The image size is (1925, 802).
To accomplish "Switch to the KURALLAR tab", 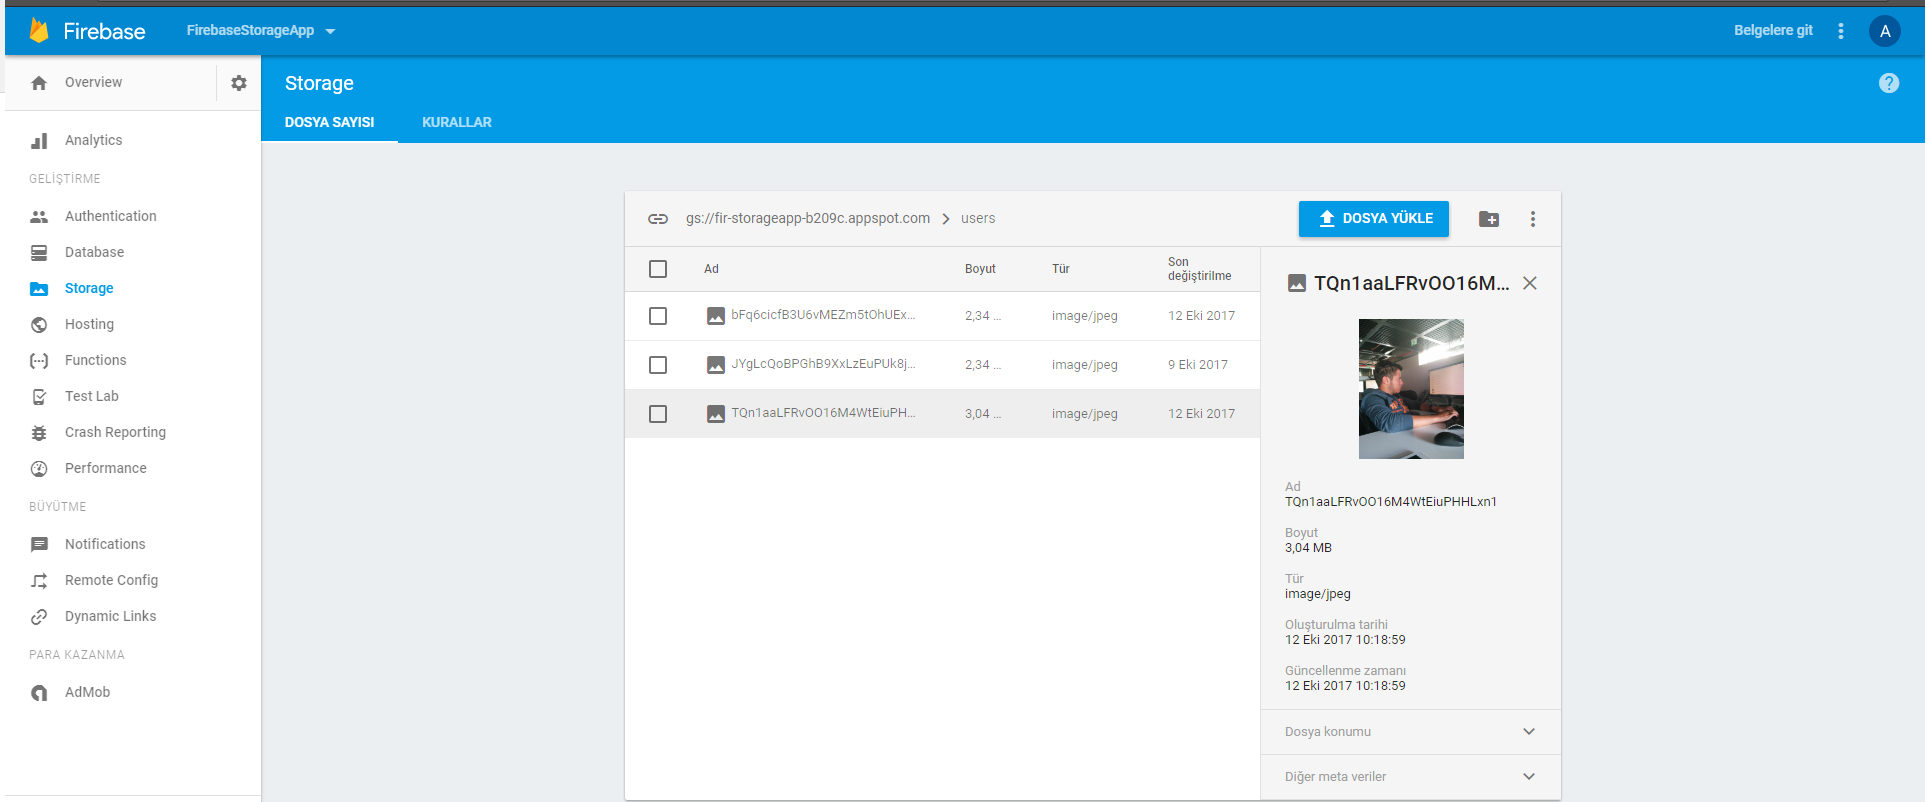I will pos(456,122).
